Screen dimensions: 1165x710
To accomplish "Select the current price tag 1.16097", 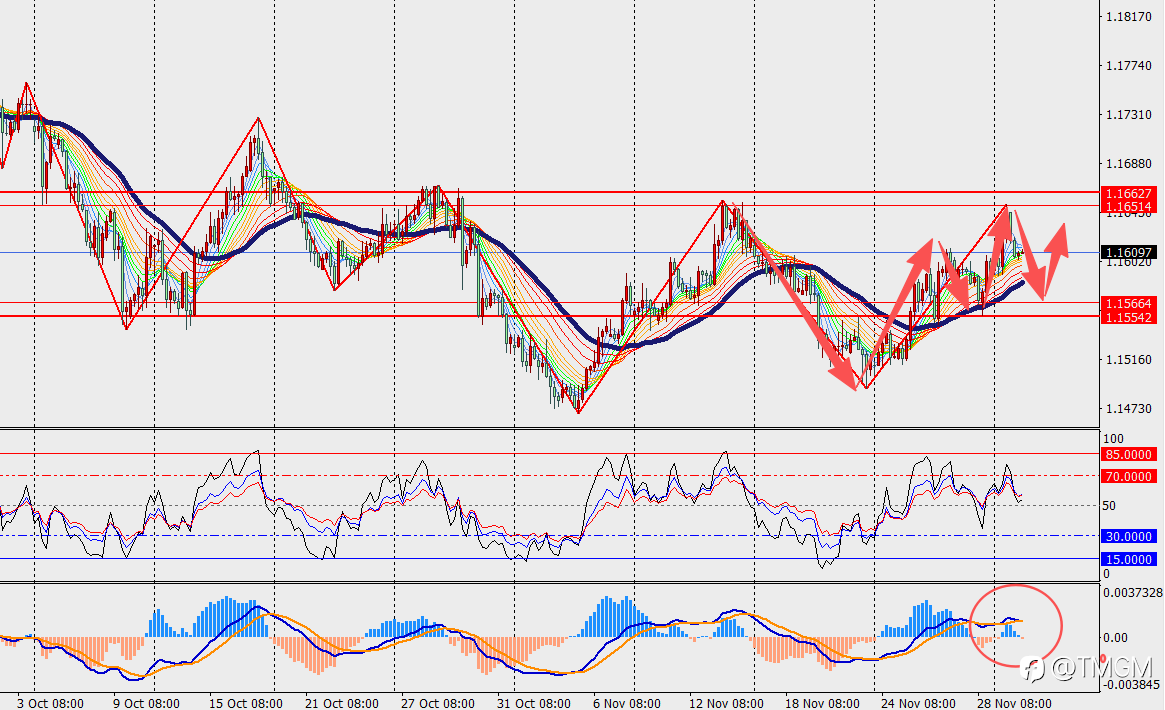I will 1129,253.
